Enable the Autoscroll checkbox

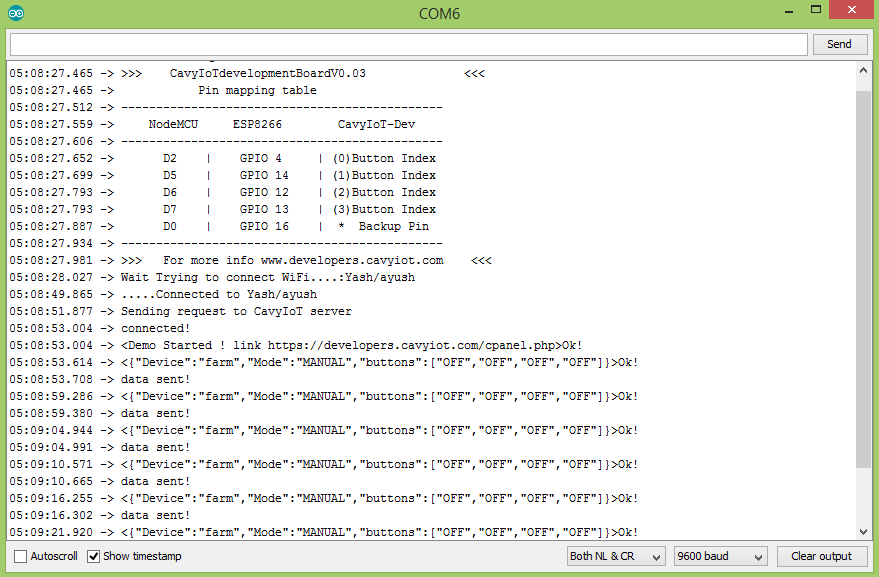[21, 556]
